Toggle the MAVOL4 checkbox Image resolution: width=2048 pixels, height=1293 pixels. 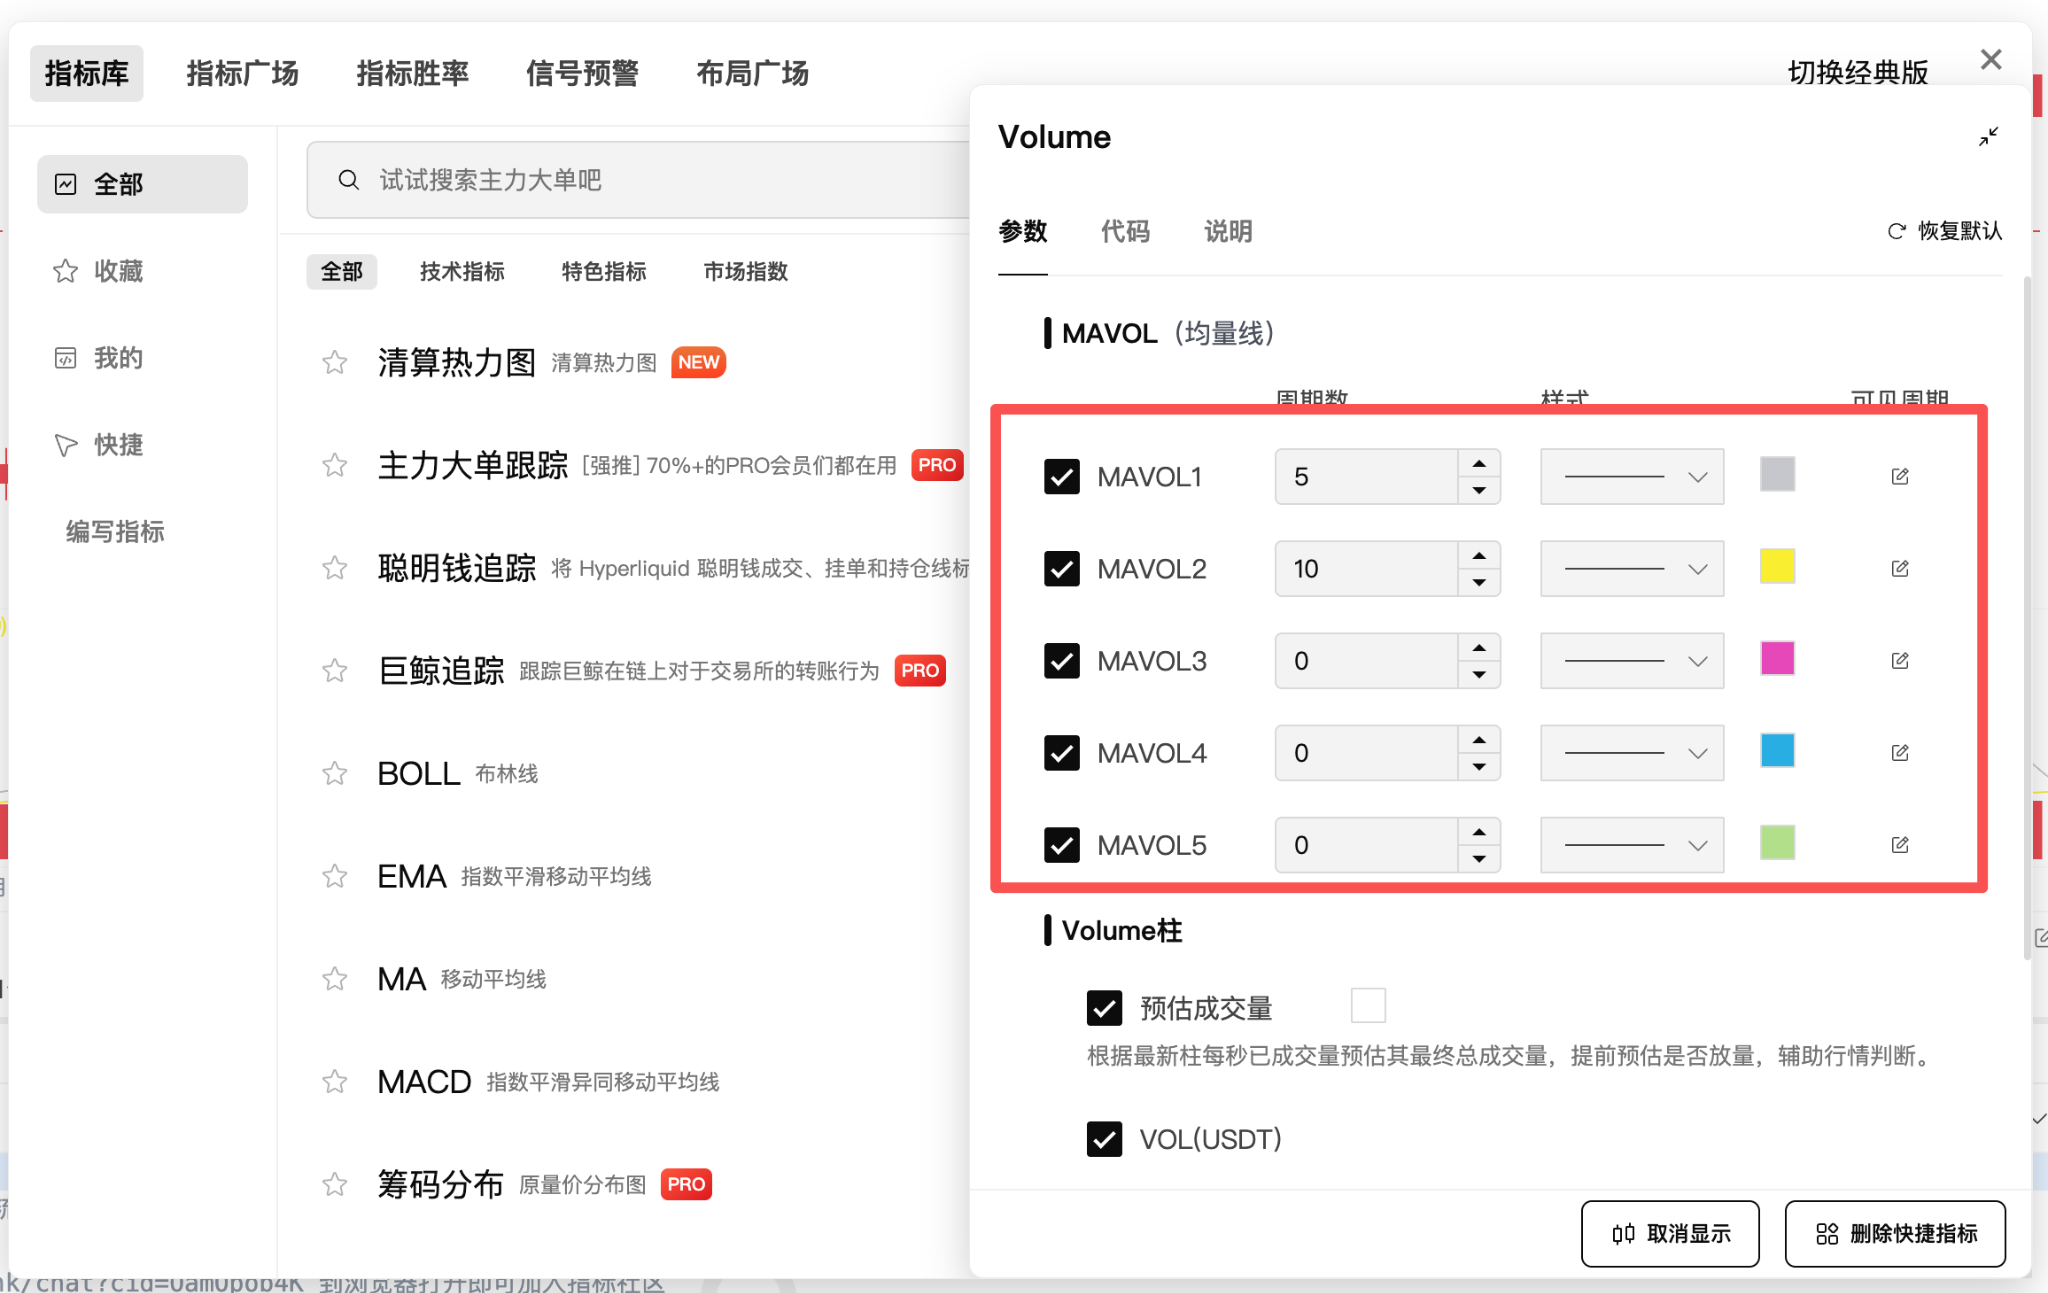tap(1061, 752)
